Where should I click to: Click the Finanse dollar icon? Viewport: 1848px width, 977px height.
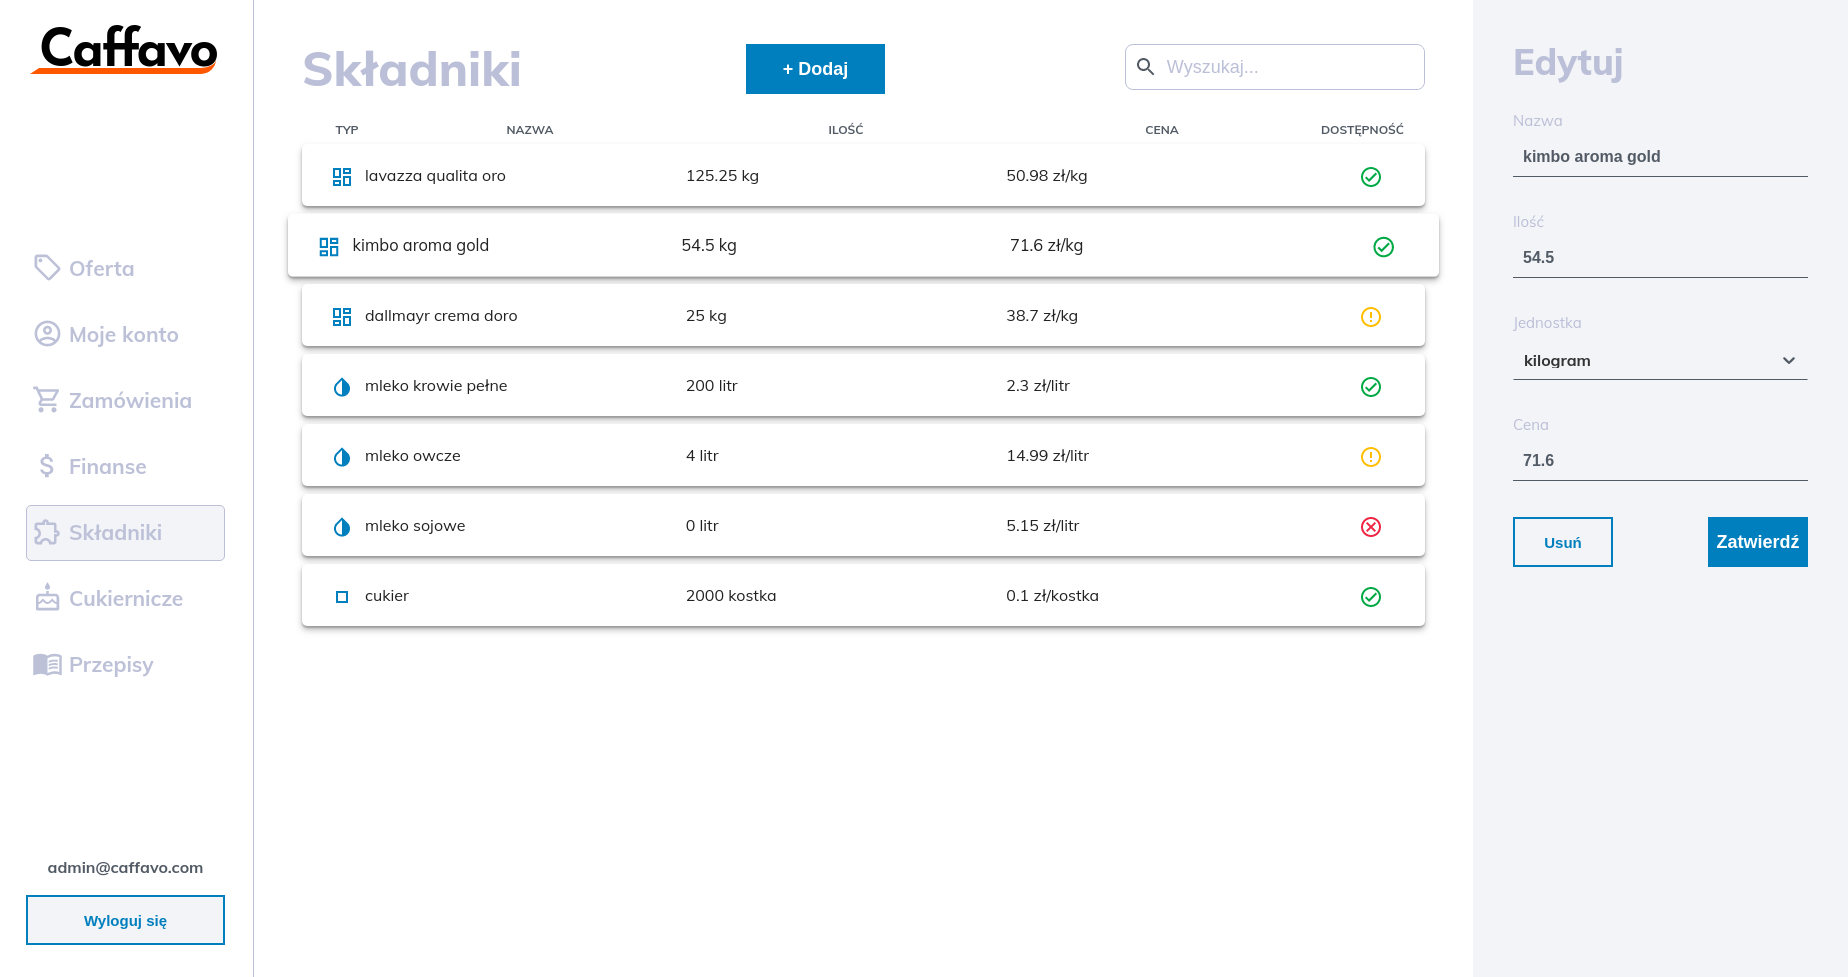pyautogui.click(x=47, y=465)
